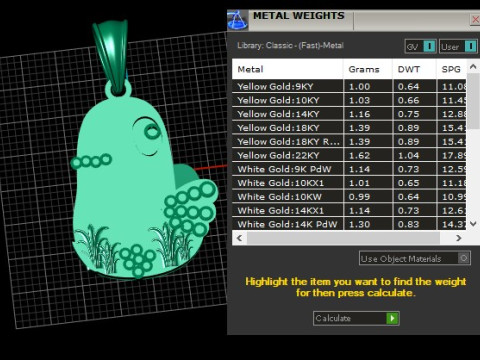Sort by the Metal column header
The width and height of the screenshot is (480, 360).
coord(287,69)
